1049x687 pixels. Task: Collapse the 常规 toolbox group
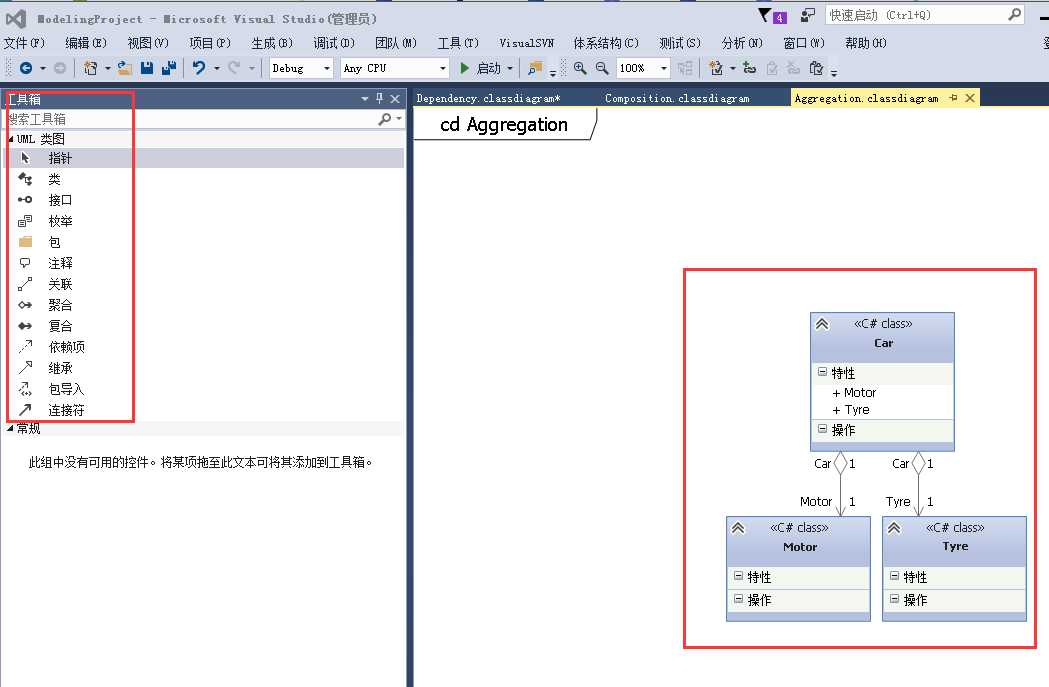(11, 429)
